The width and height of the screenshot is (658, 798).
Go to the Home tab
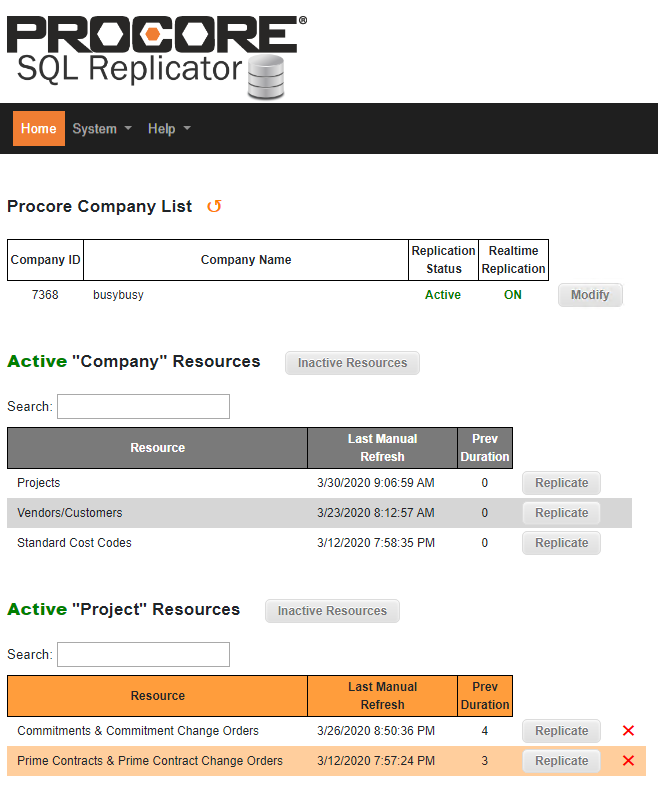(39, 129)
